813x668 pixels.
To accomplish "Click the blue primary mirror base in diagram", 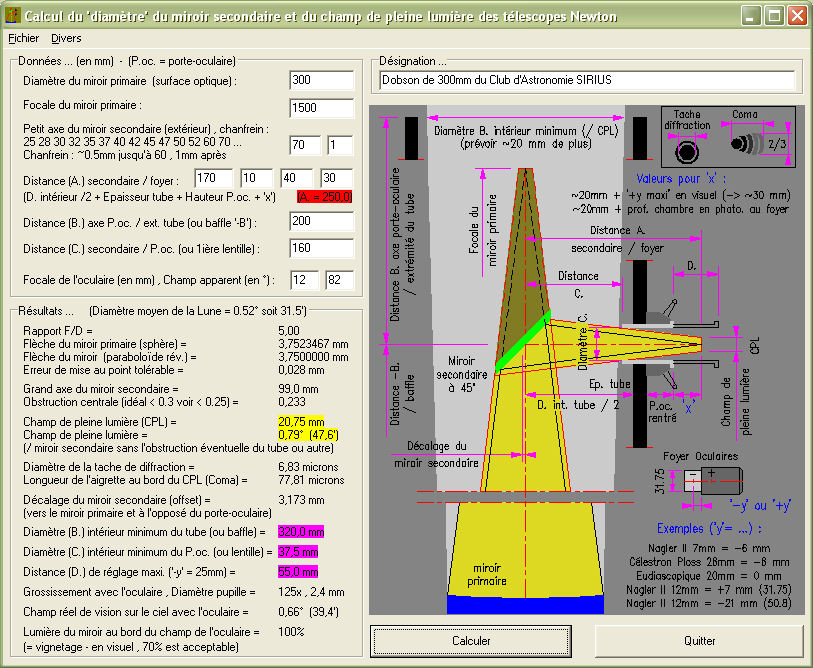I will (525, 604).
